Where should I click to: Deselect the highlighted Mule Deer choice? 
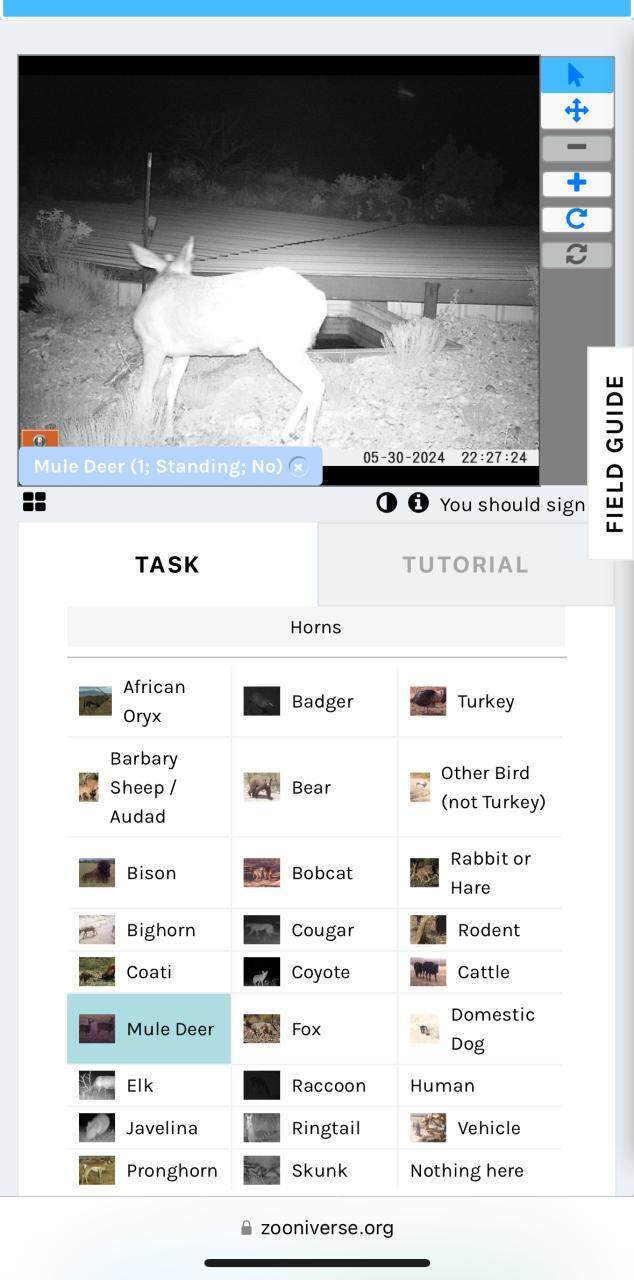point(149,1029)
